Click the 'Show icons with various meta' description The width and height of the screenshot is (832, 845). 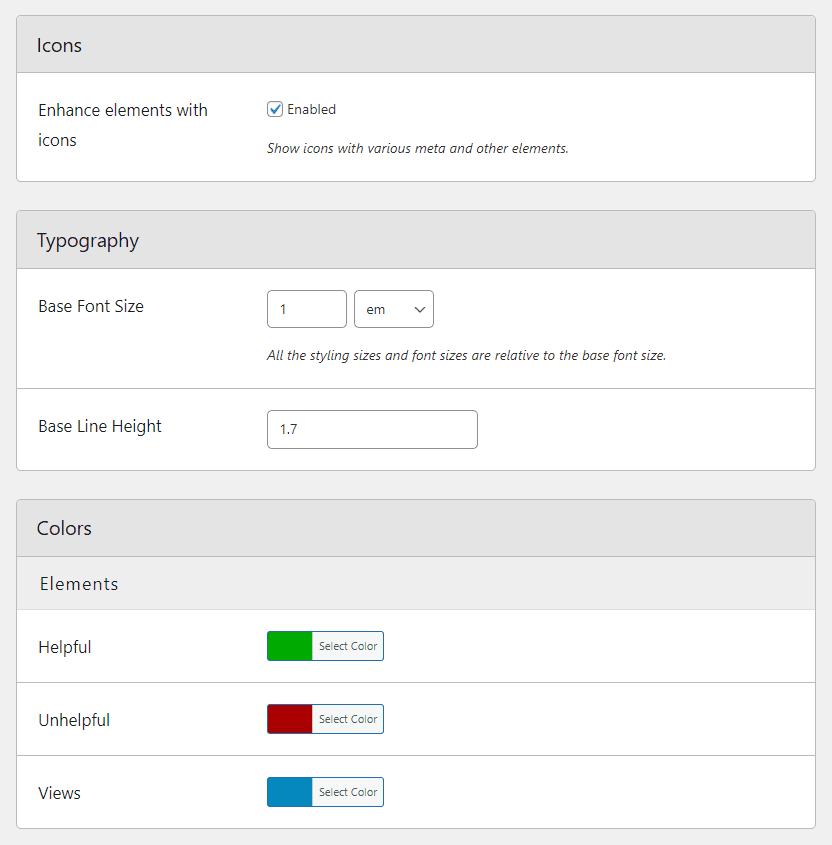(418, 148)
